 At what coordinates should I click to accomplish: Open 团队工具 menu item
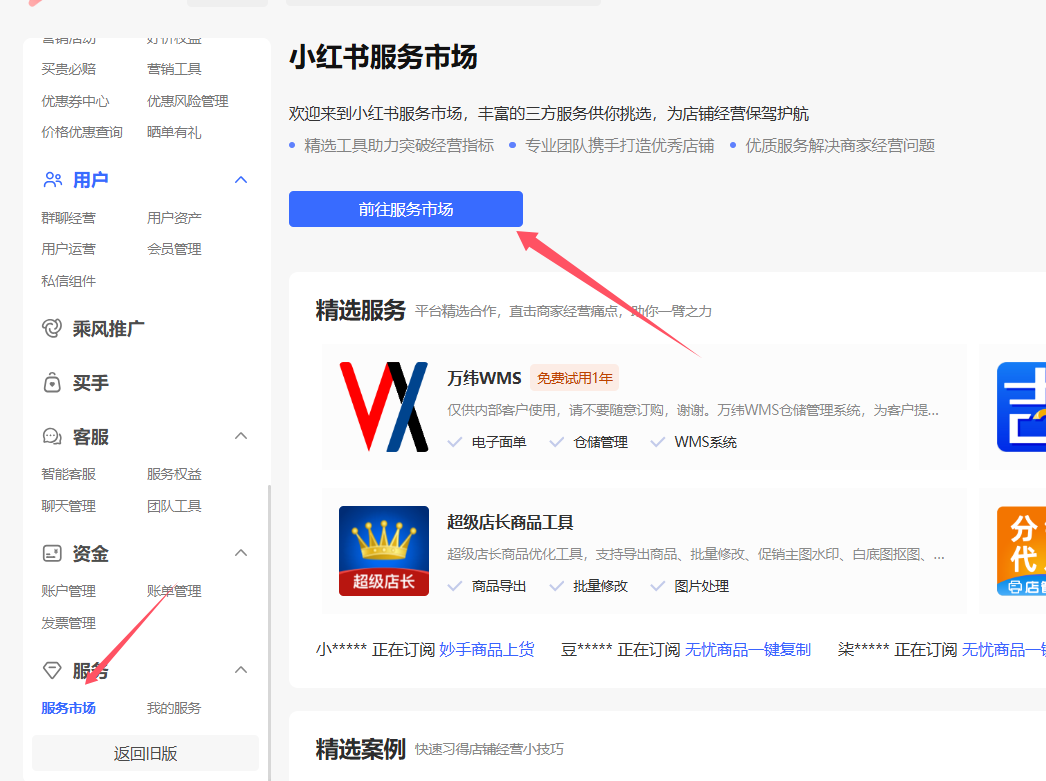(174, 506)
